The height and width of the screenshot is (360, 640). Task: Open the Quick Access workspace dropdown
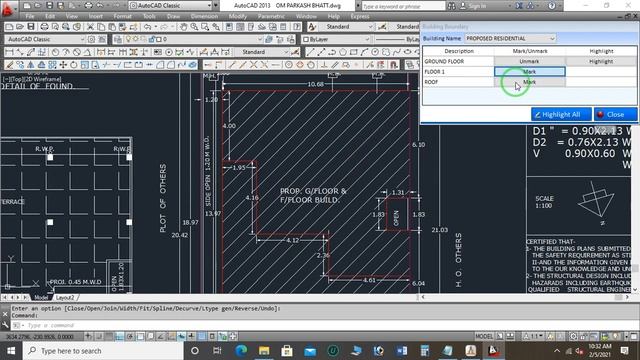point(209,6)
